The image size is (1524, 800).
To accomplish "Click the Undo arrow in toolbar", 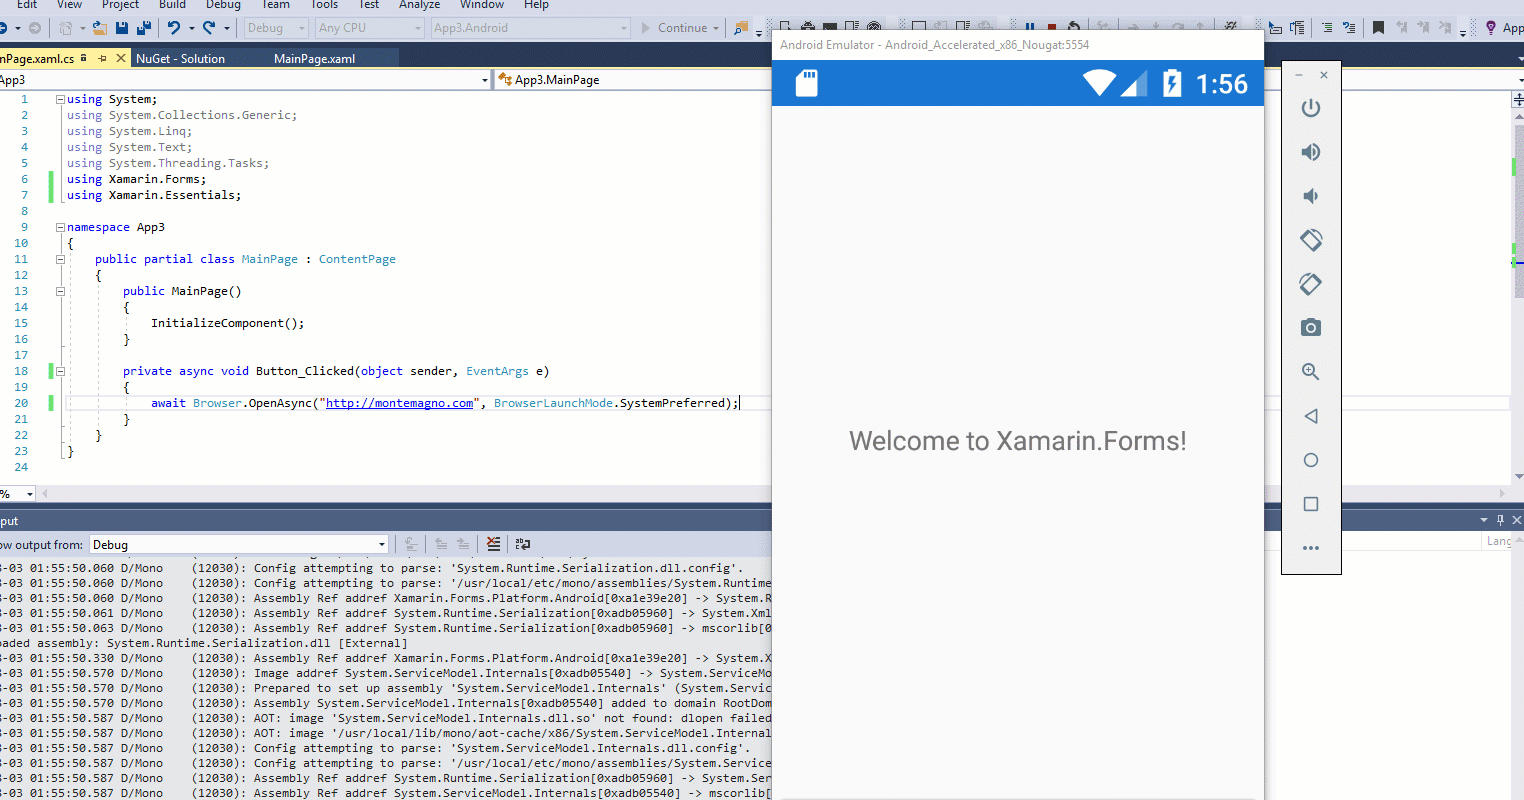I will point(174,28).
